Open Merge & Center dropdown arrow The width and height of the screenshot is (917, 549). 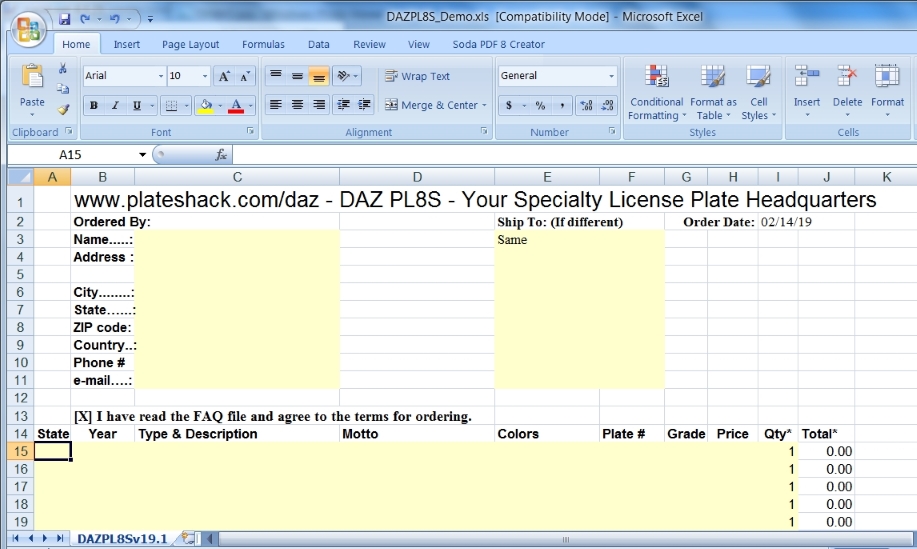[484, 105]
